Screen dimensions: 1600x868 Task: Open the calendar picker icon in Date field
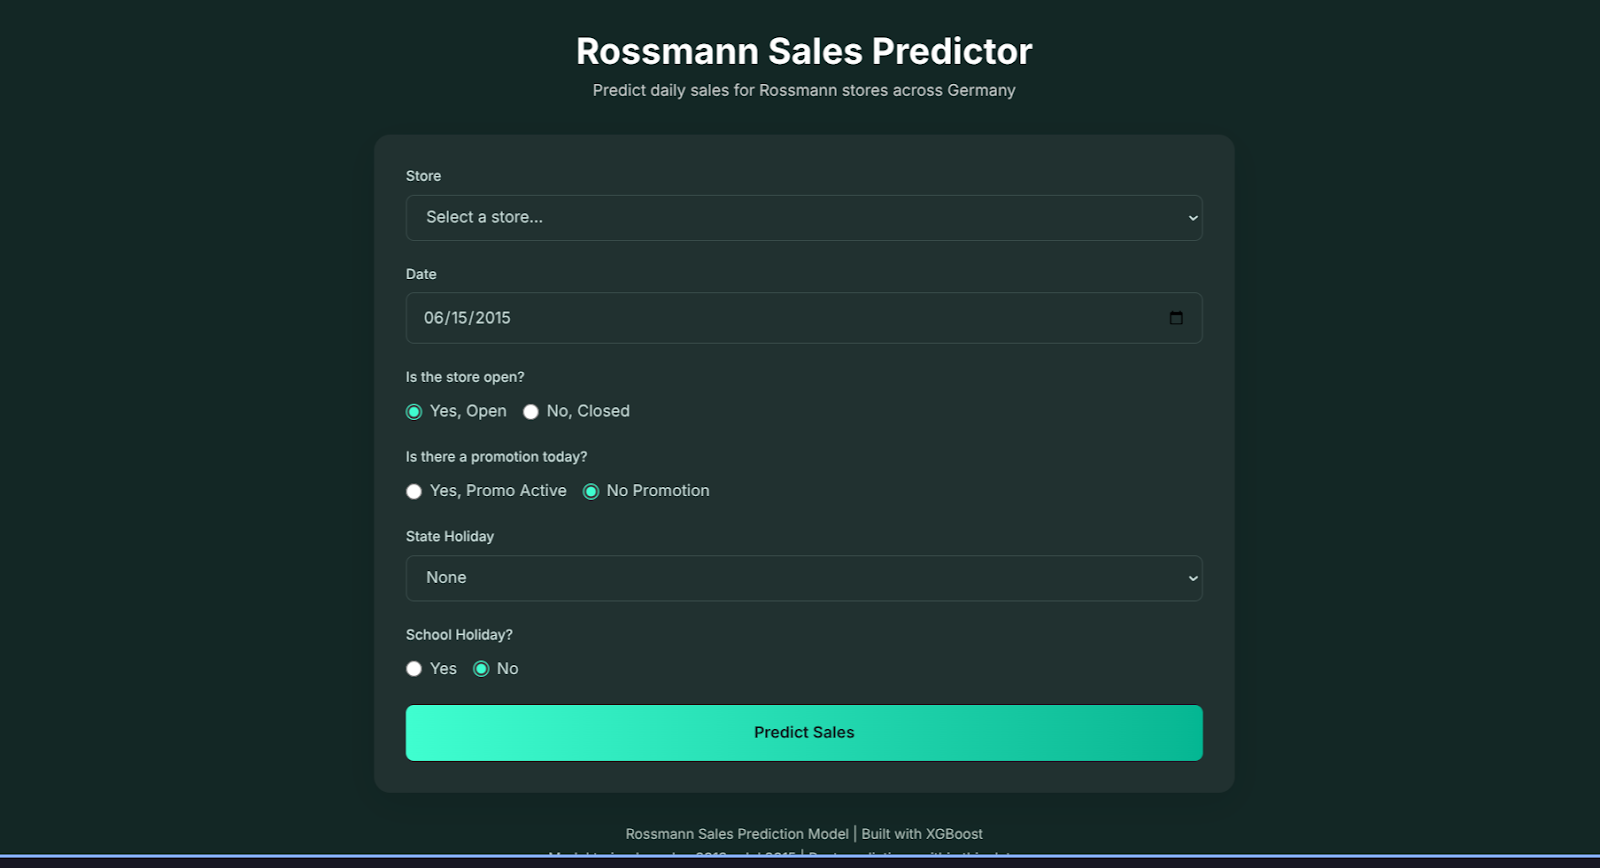[1176, 318]
